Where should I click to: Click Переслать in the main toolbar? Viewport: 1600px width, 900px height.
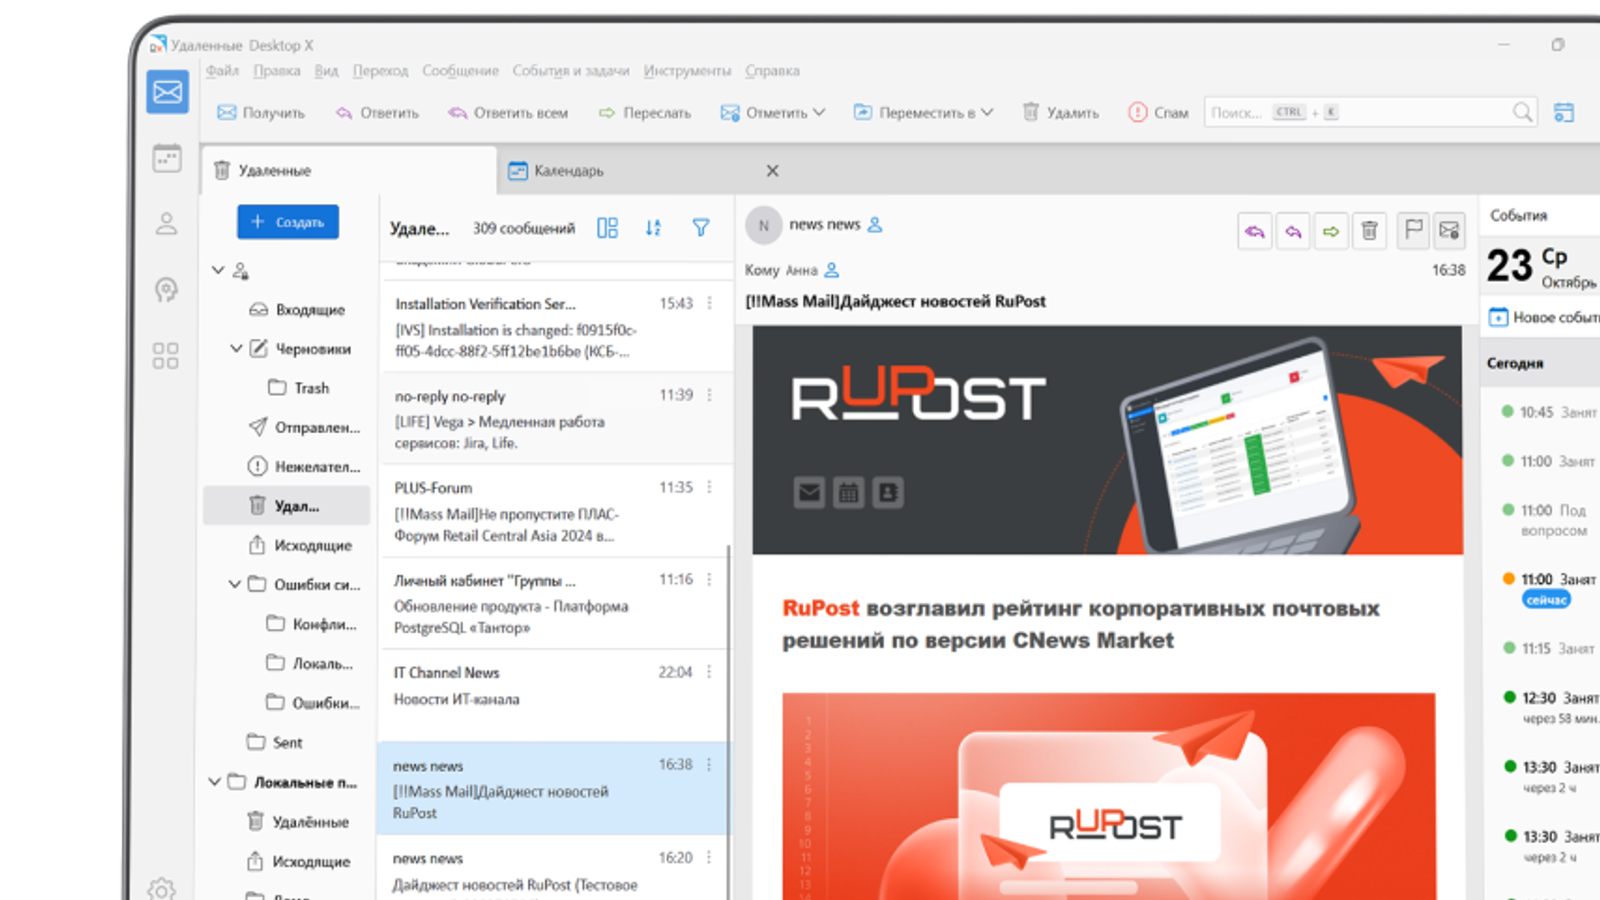[645, 113]
